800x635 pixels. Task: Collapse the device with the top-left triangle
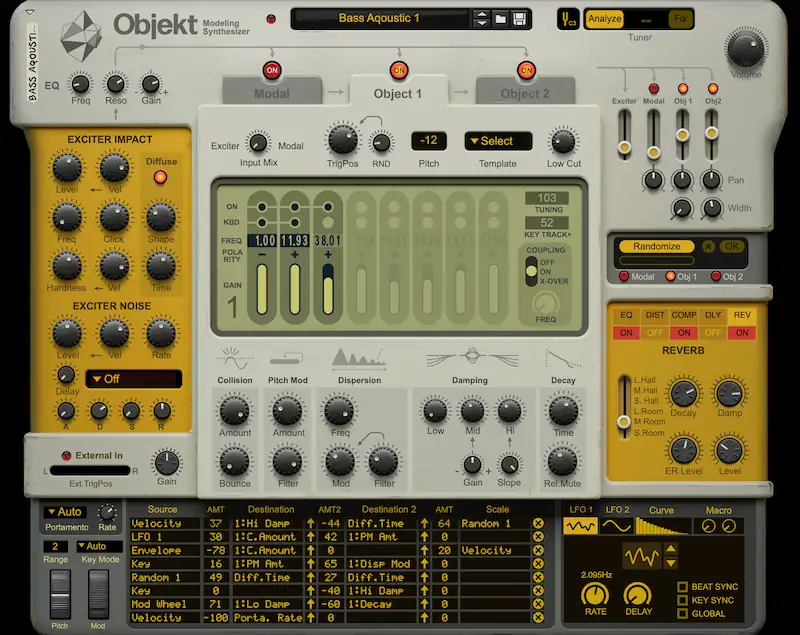click(x=30, y=11)
